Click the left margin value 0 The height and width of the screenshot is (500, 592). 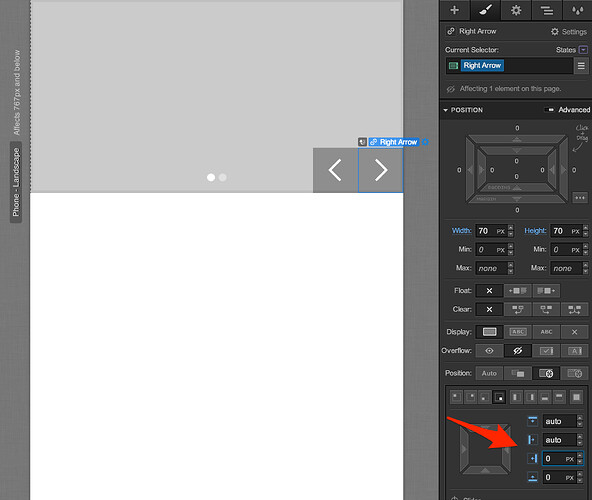click(459, 170)
